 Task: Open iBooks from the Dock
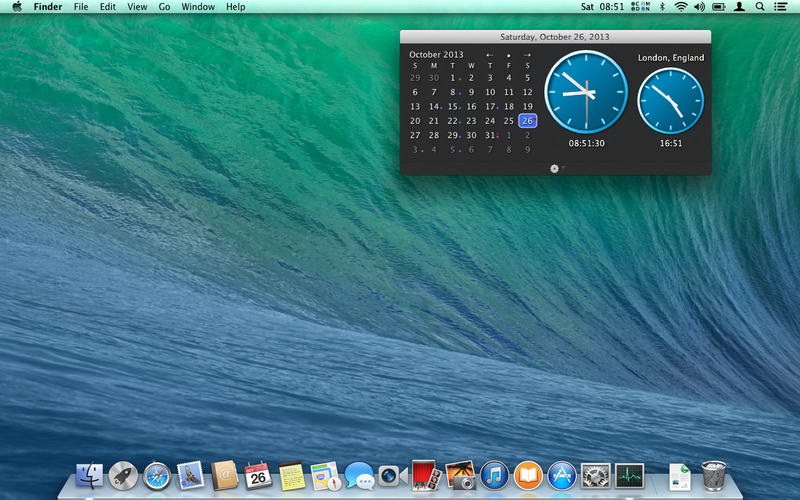pos(527,475)
